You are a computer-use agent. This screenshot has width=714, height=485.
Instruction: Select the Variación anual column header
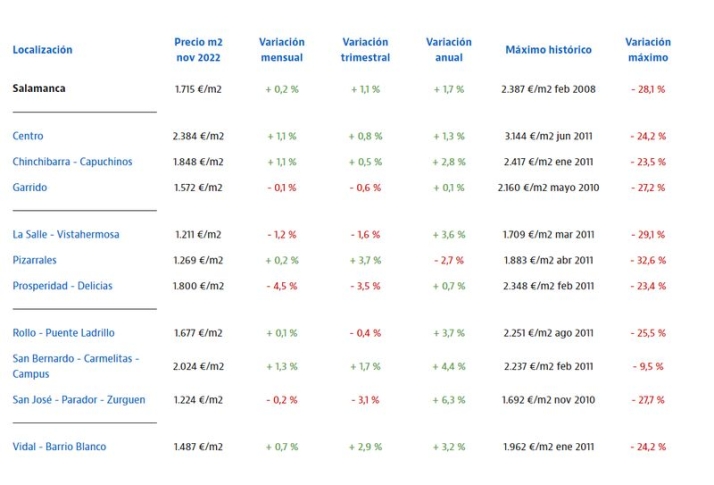[x=448, y=50]
